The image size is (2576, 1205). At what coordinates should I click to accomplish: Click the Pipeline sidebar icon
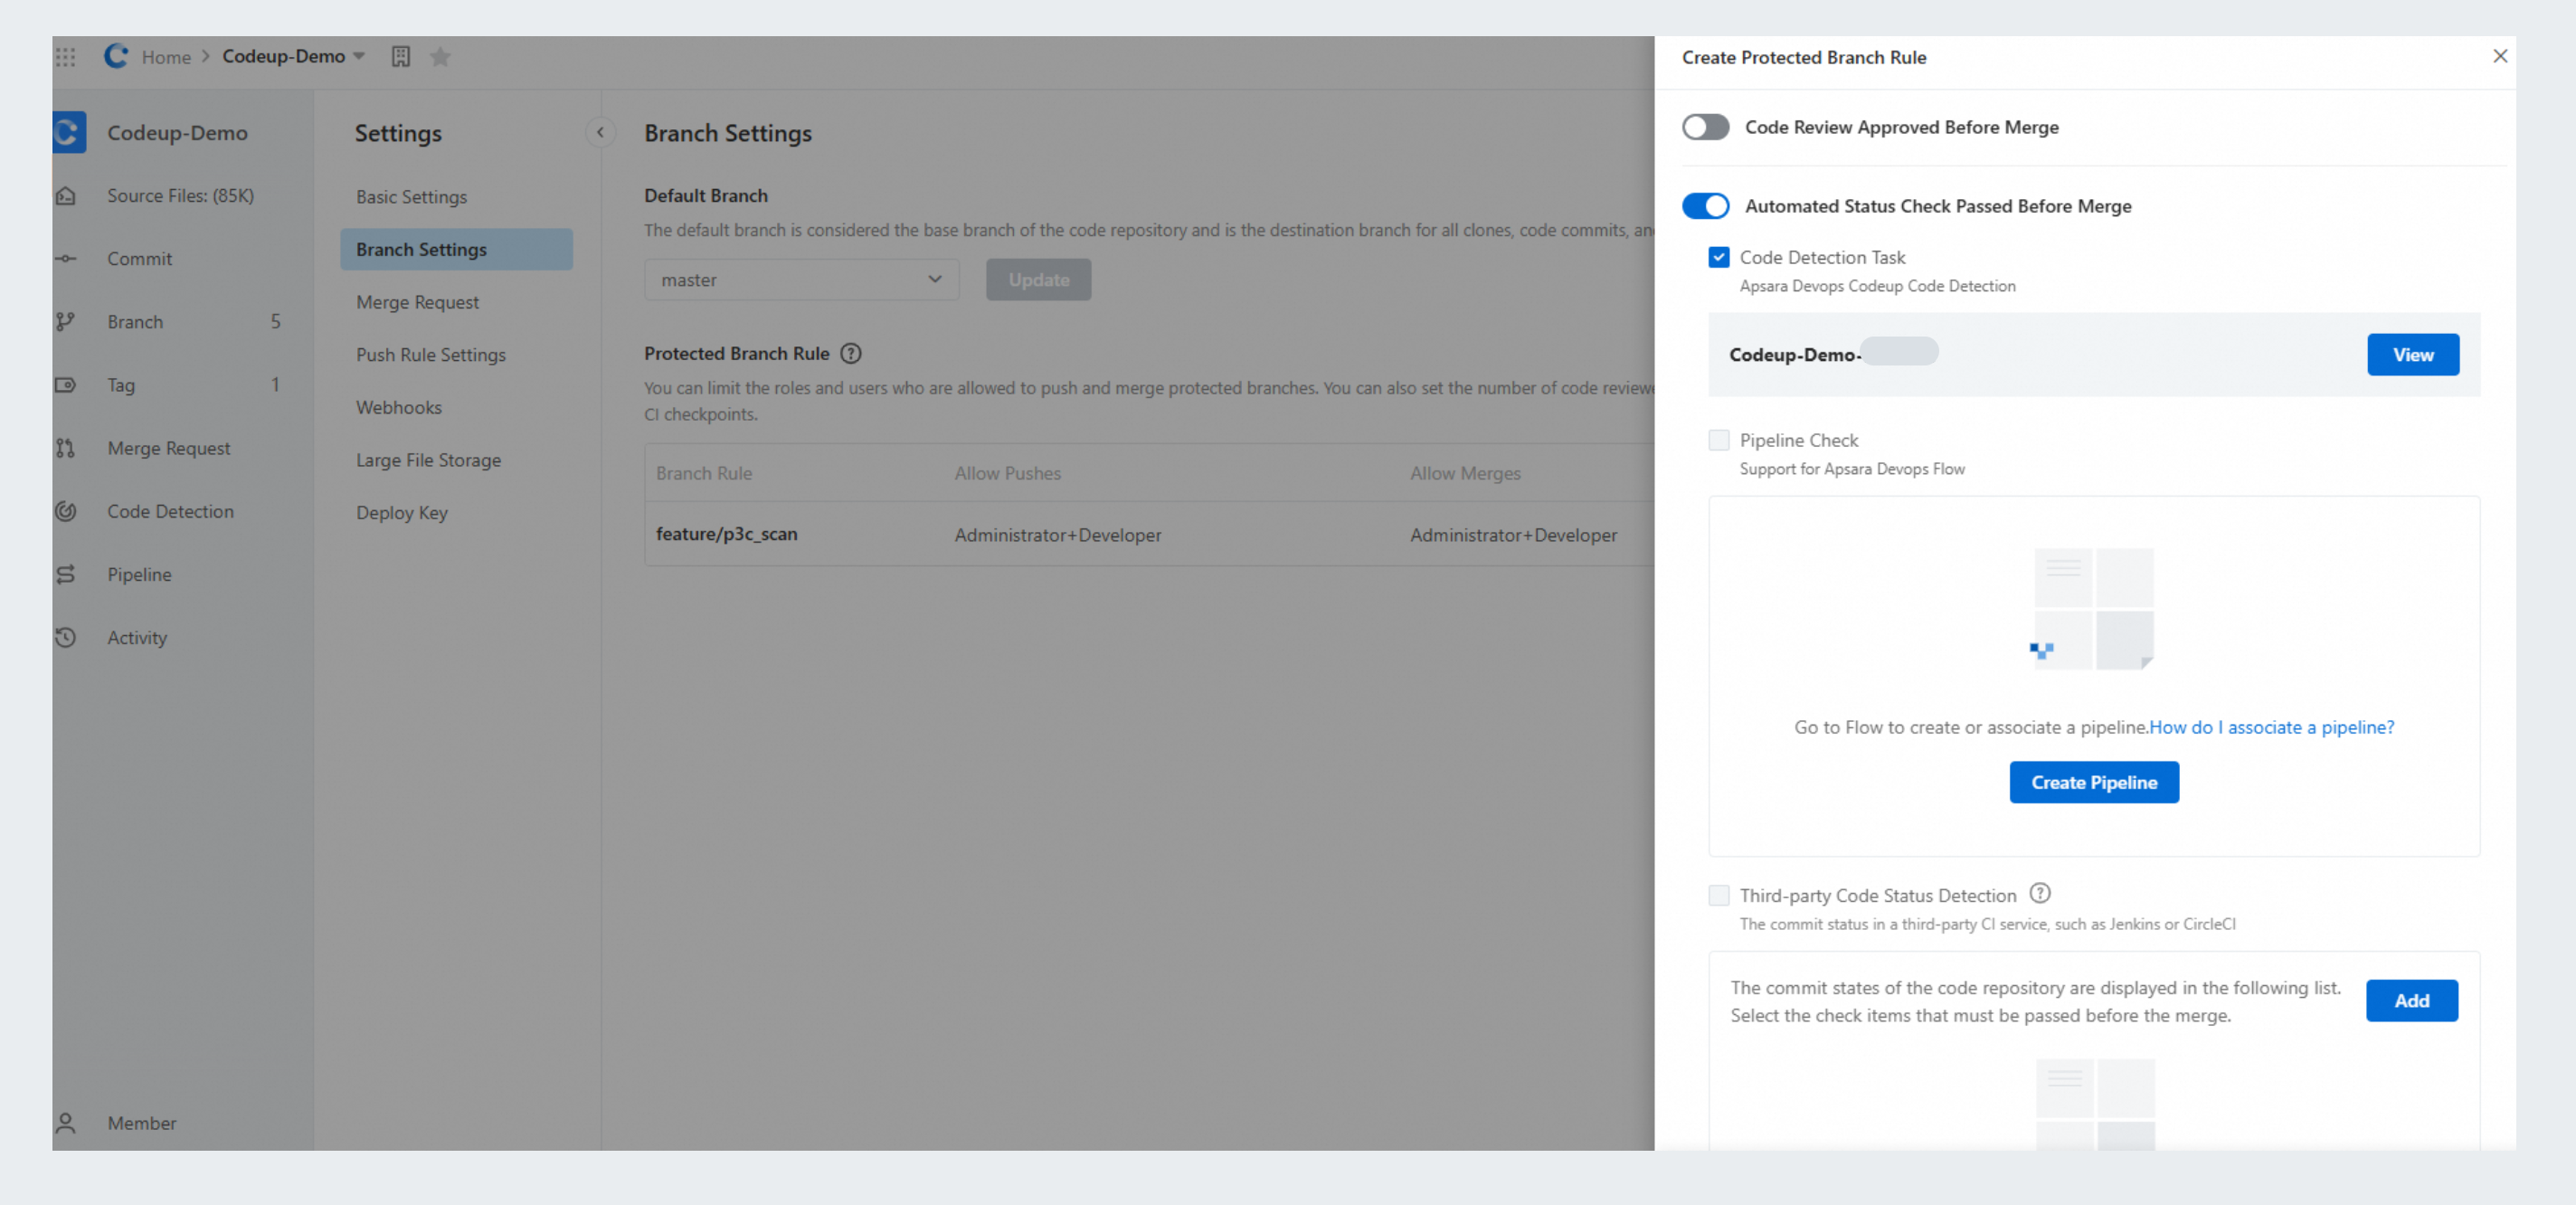[66, 574]
